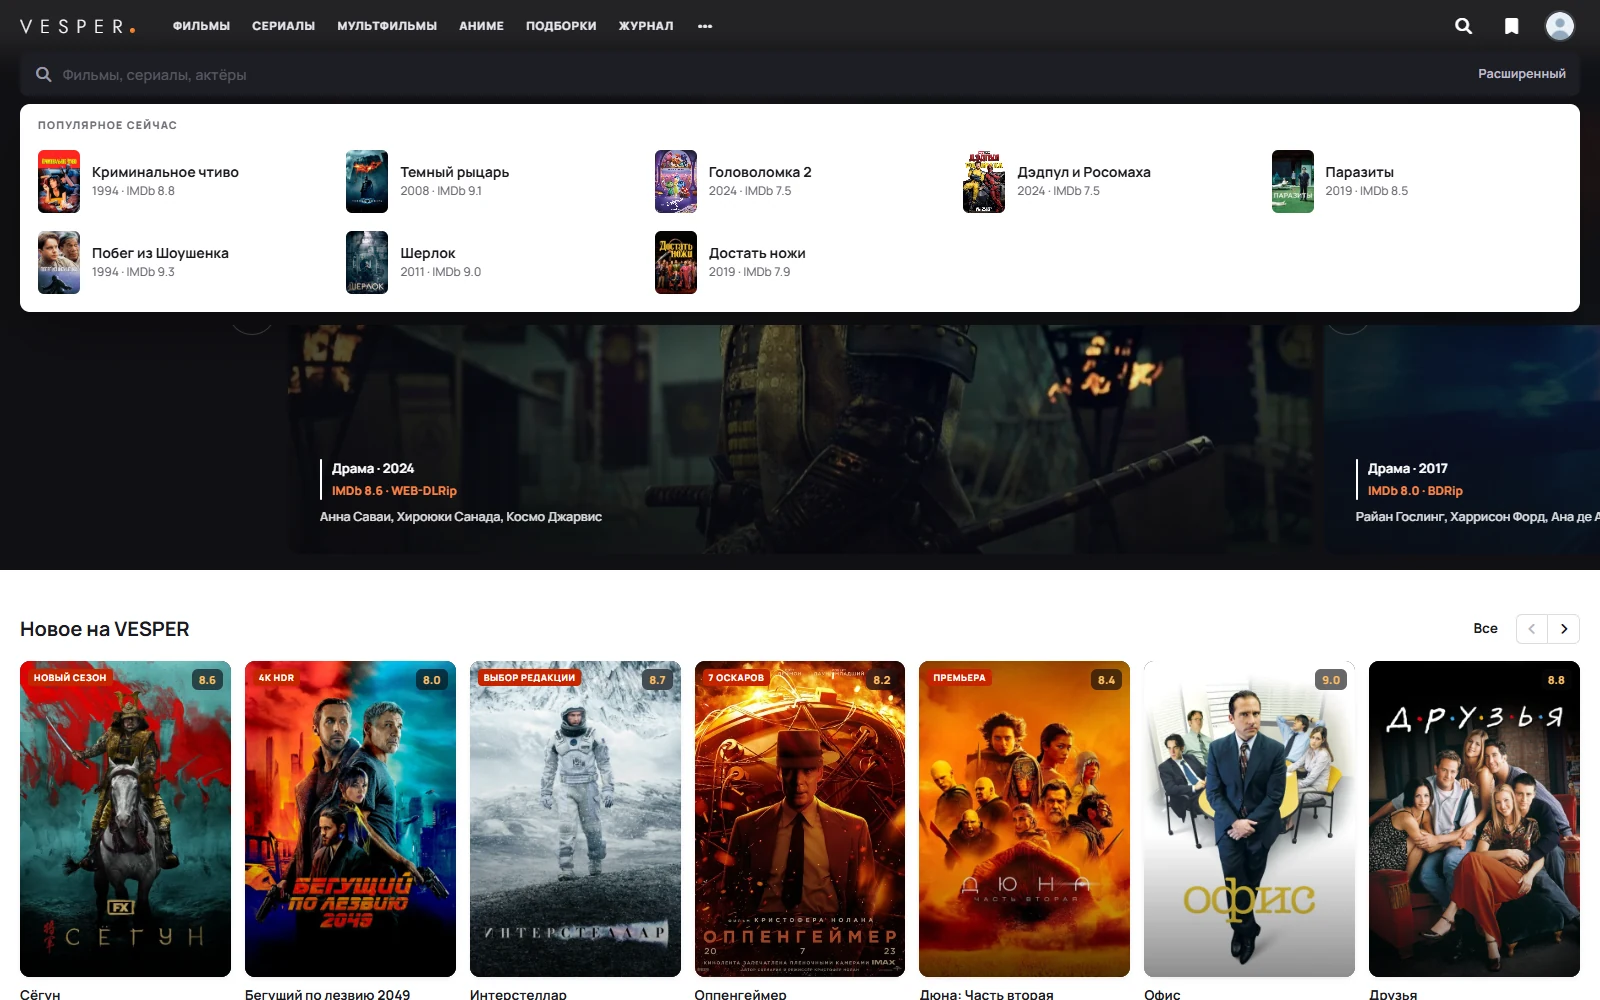The height and width of the screenshot is (1000, 1600).
Task: Open the Офис poster card
Action: coord(1249,819)
